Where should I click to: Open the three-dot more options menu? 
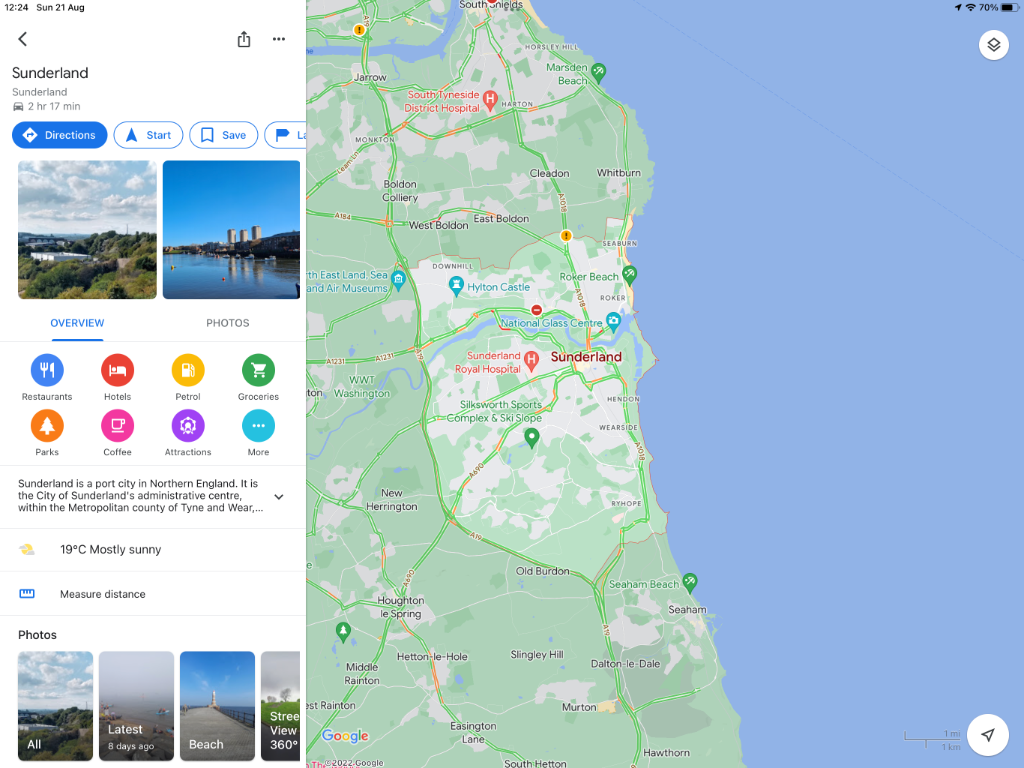point(279,39)
